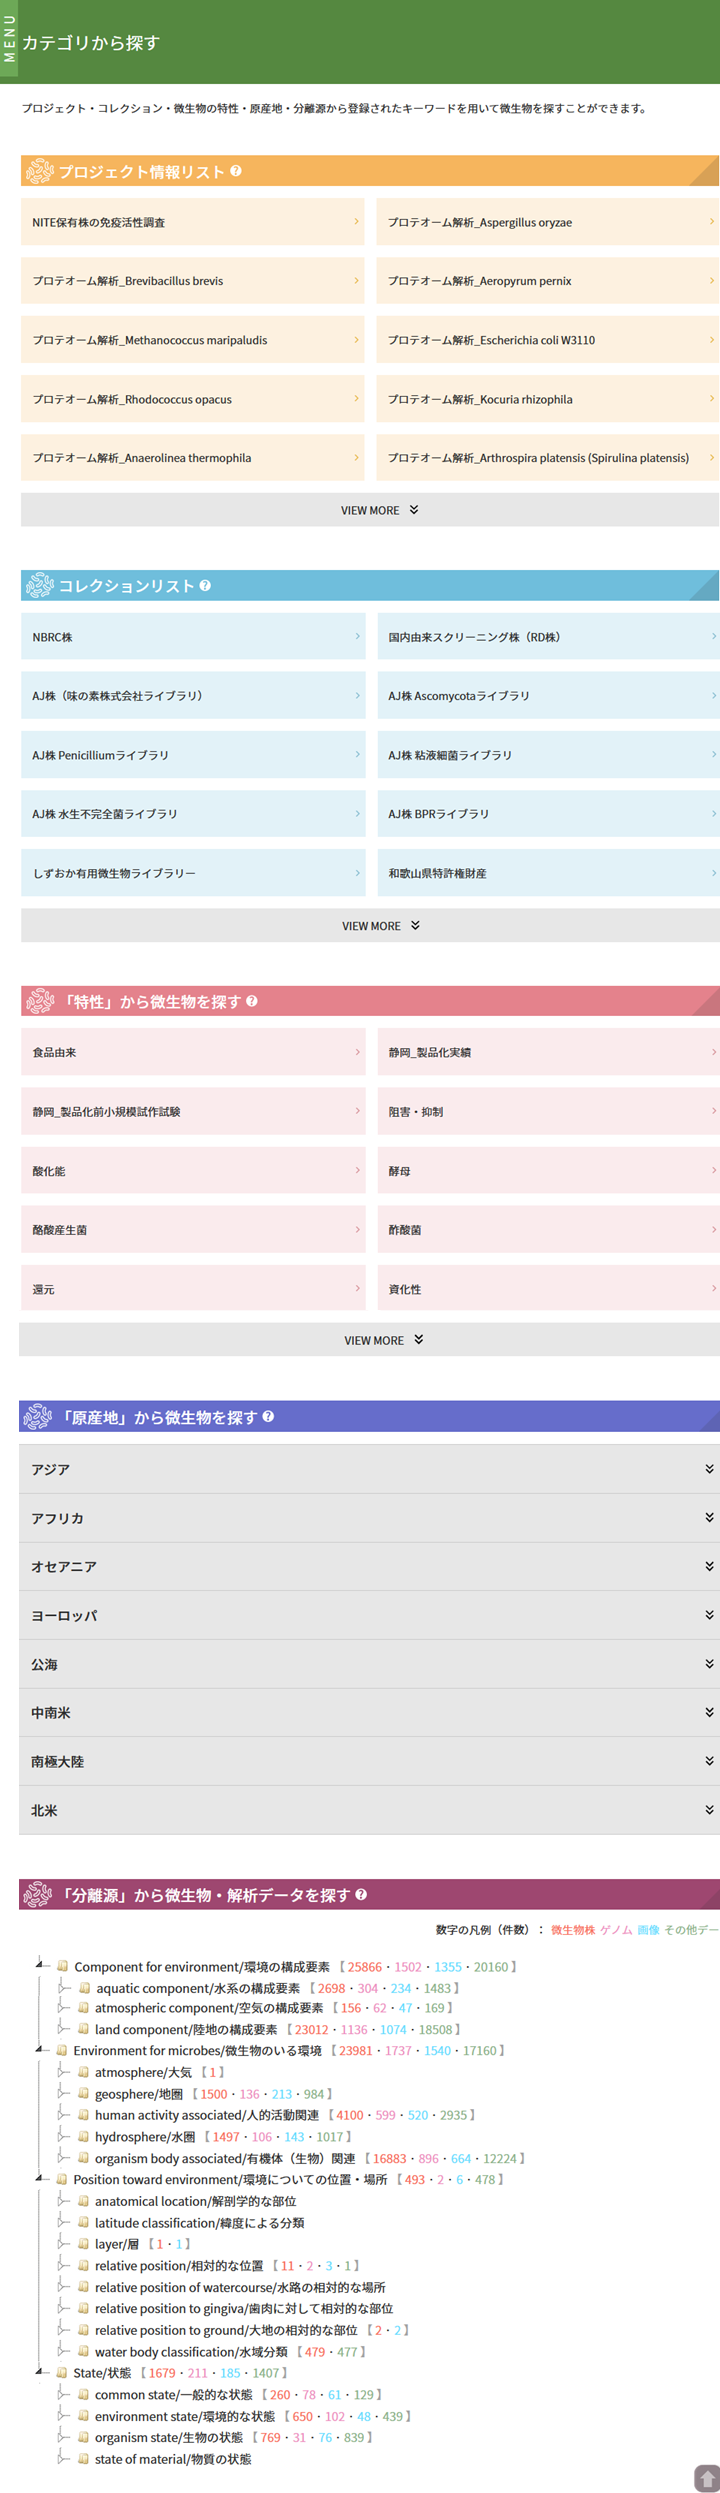The width and height of the screenshot is (720, 2493).
Task: Click help icon beside プロジェクト情報リスト heading
Action: [x=236, y=171]
